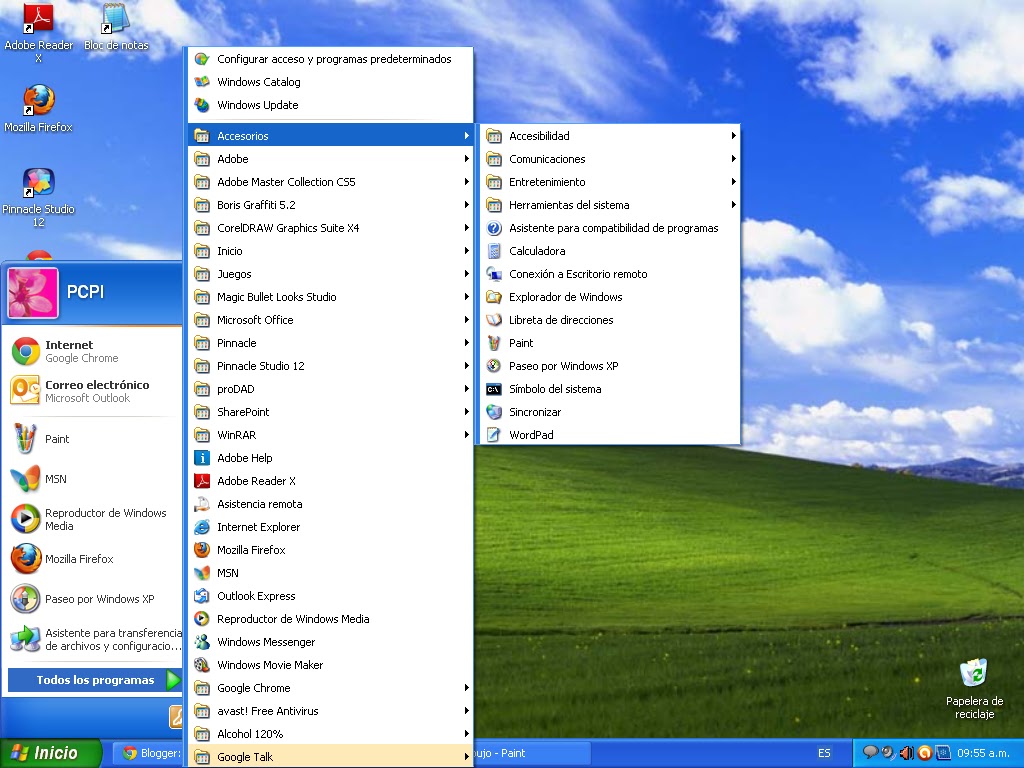Expand the Adobe program folder
Screen dimensions: 1024x768
[330, 159]
